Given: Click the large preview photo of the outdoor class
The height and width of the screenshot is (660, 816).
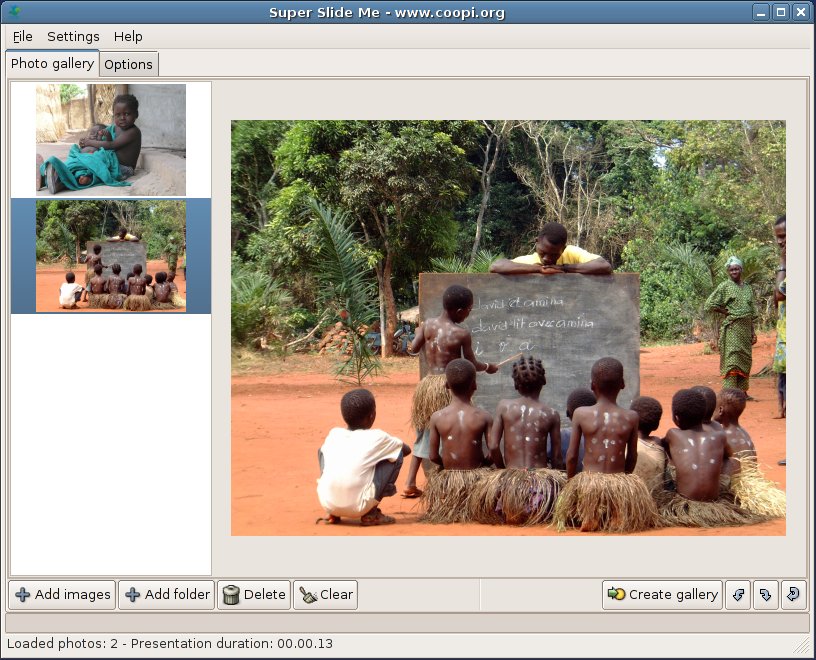Looking at the screenshot, I should point(508,328).
